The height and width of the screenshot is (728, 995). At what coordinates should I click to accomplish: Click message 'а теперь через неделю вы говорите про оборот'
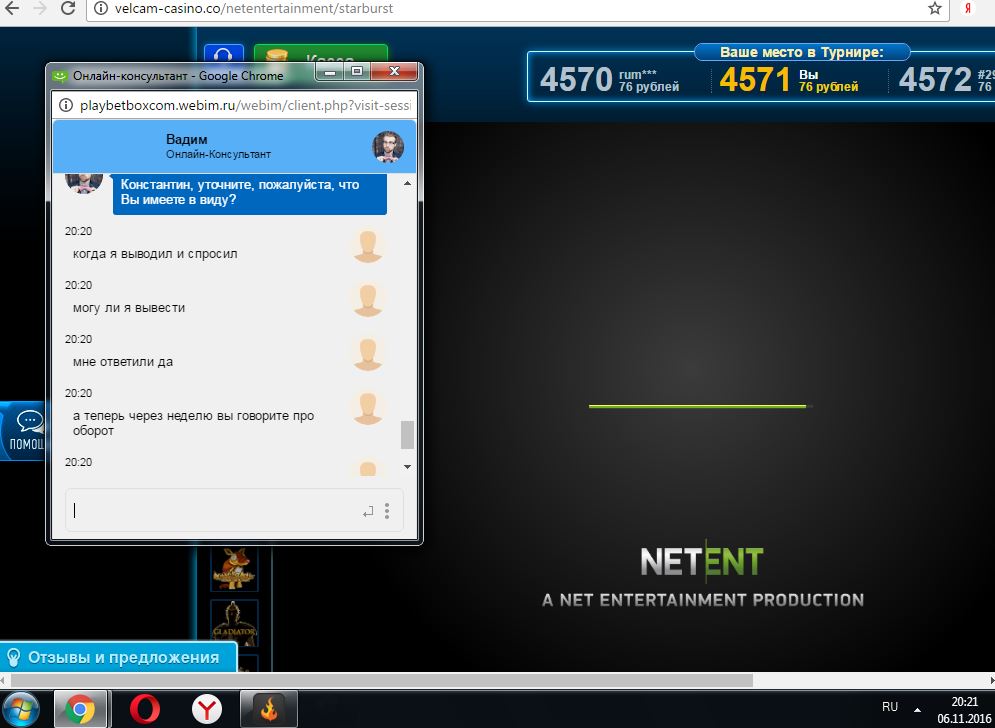pyautogui.click(x=194, y=423)
